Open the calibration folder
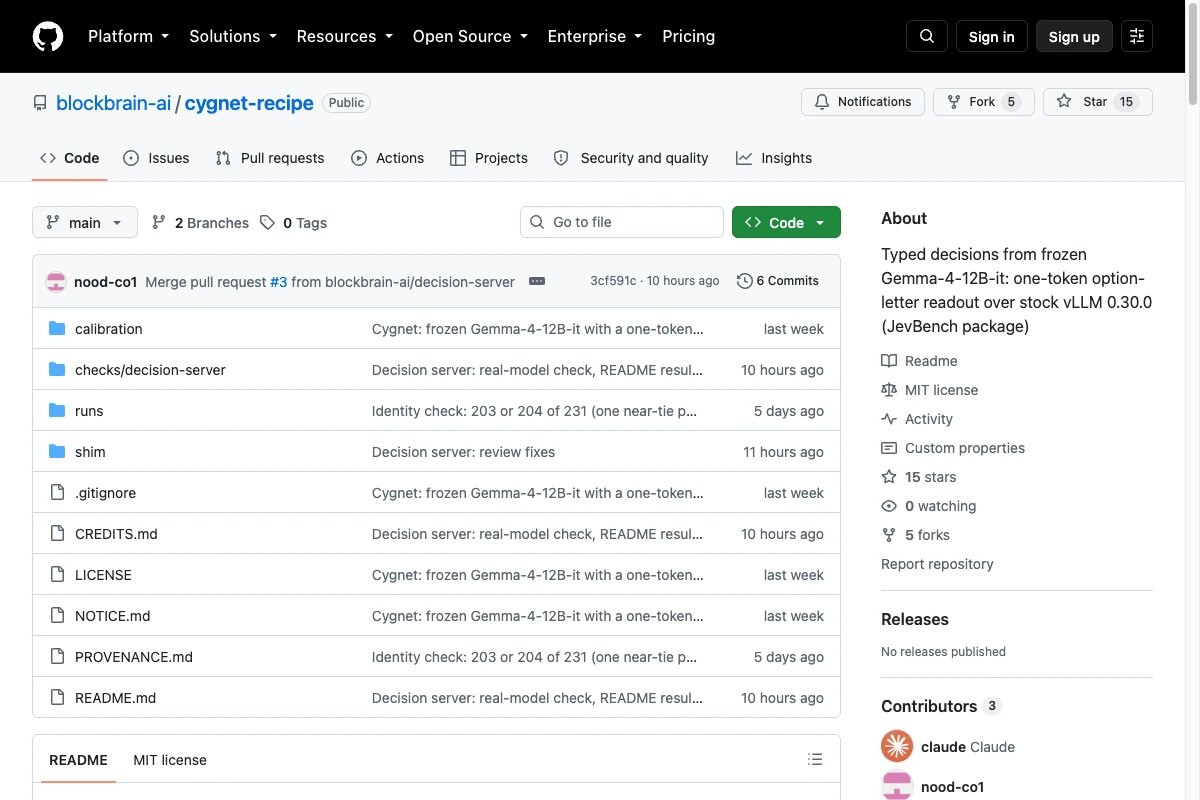Viewport: 1200px width, 800px height. pos(109,329)
